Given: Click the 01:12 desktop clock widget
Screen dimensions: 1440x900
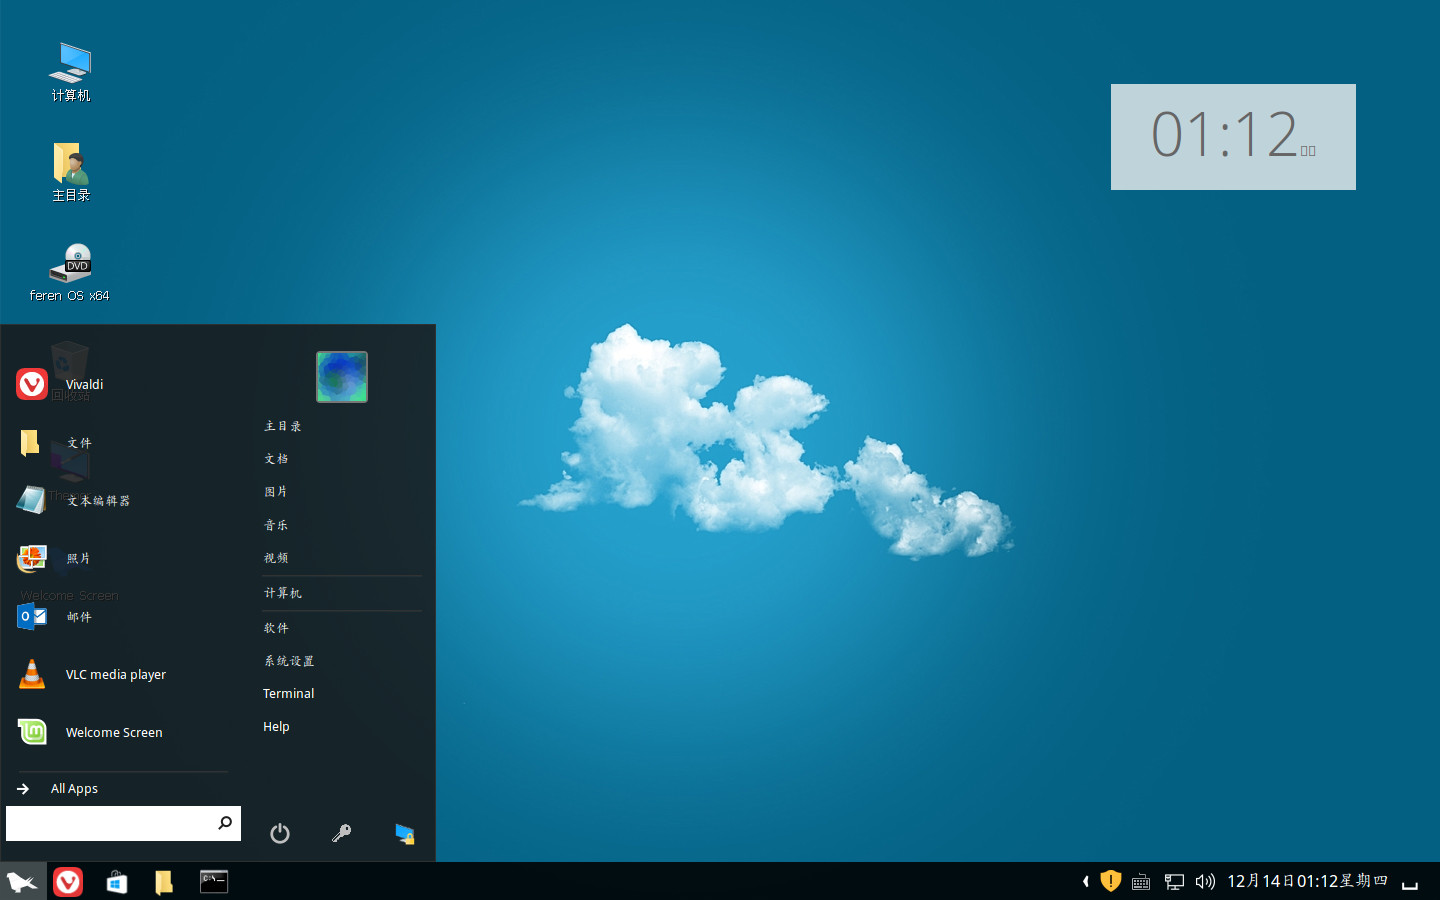Looking at the screenshot, I should (1233, 137).
